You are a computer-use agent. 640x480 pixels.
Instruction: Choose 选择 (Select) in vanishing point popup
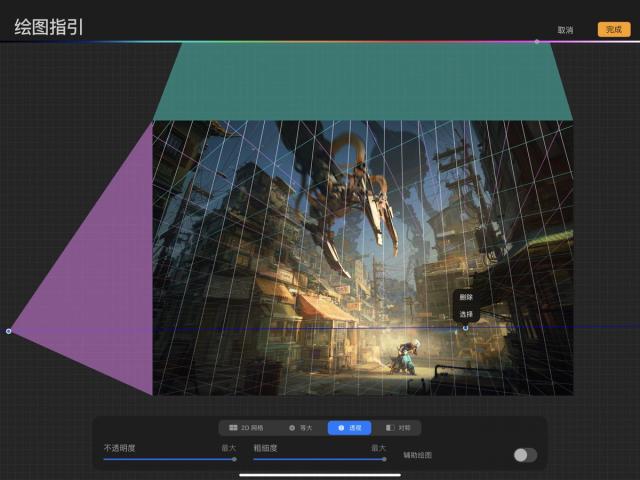point(466,314)
